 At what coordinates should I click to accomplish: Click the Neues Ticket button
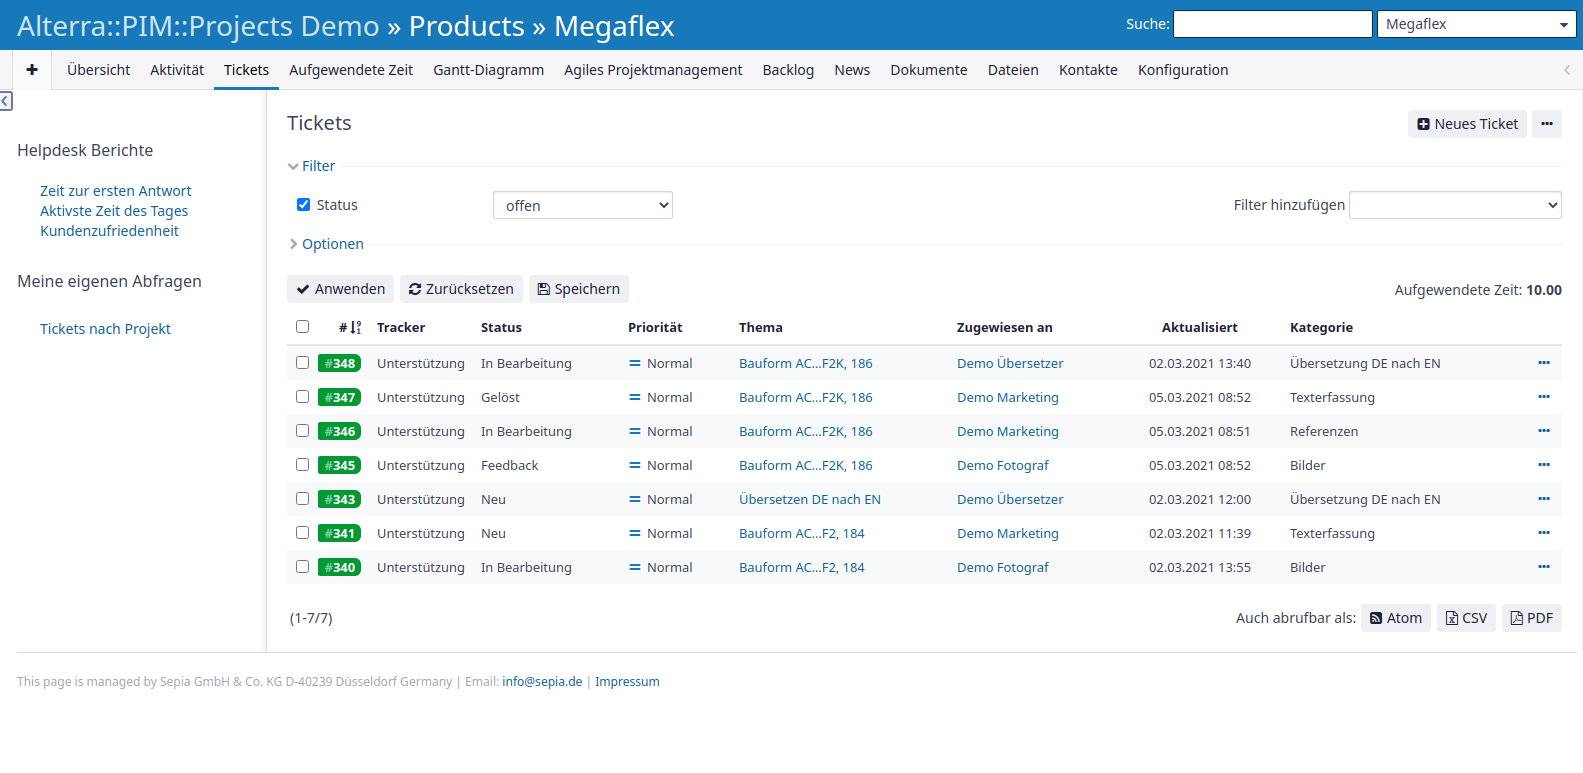pos(1466,124)
